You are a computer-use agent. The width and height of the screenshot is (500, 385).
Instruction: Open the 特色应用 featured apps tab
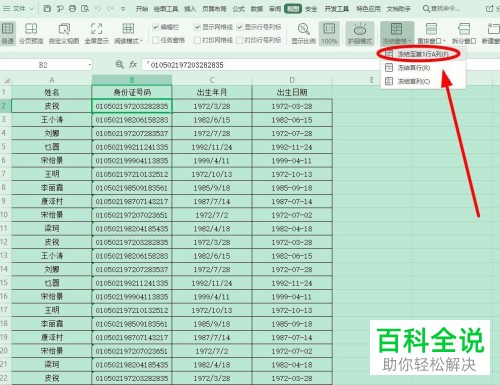click(368, 9)
